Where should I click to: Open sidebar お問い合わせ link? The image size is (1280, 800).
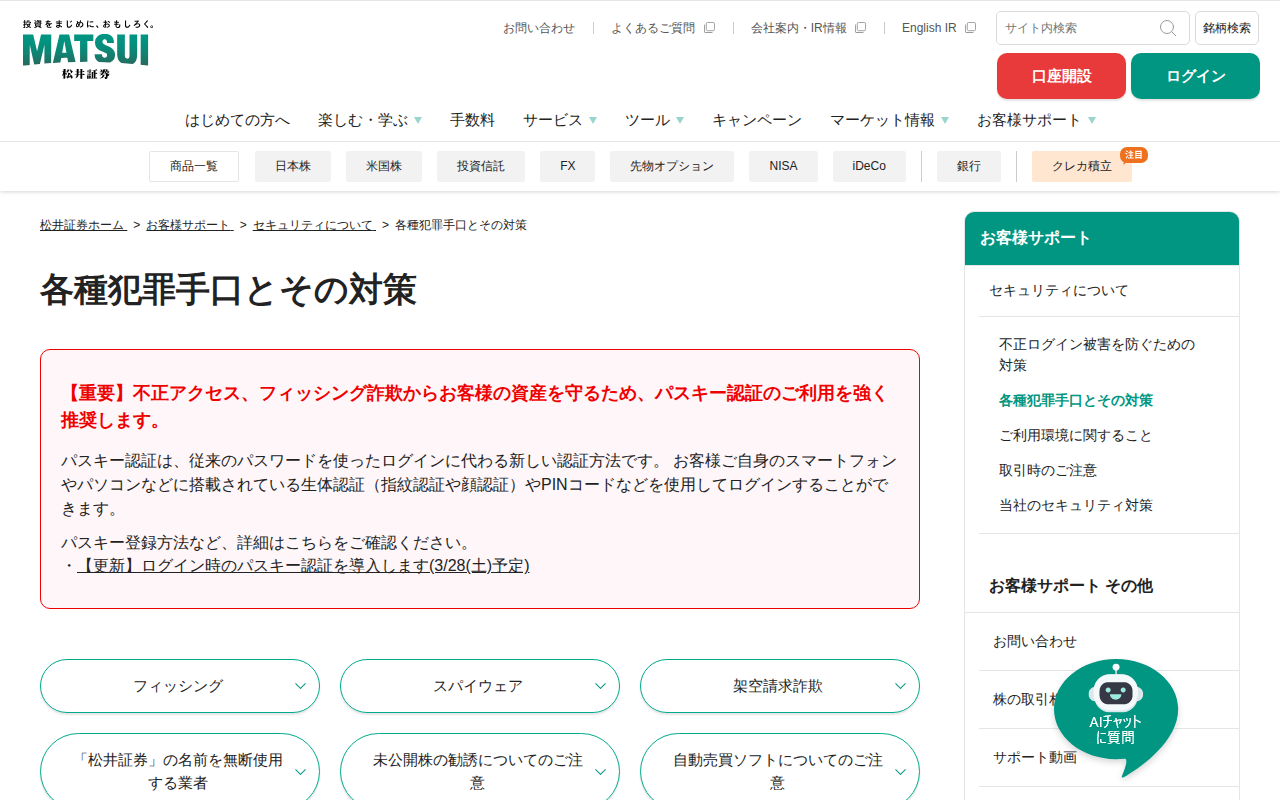[x=1035, y=642]
